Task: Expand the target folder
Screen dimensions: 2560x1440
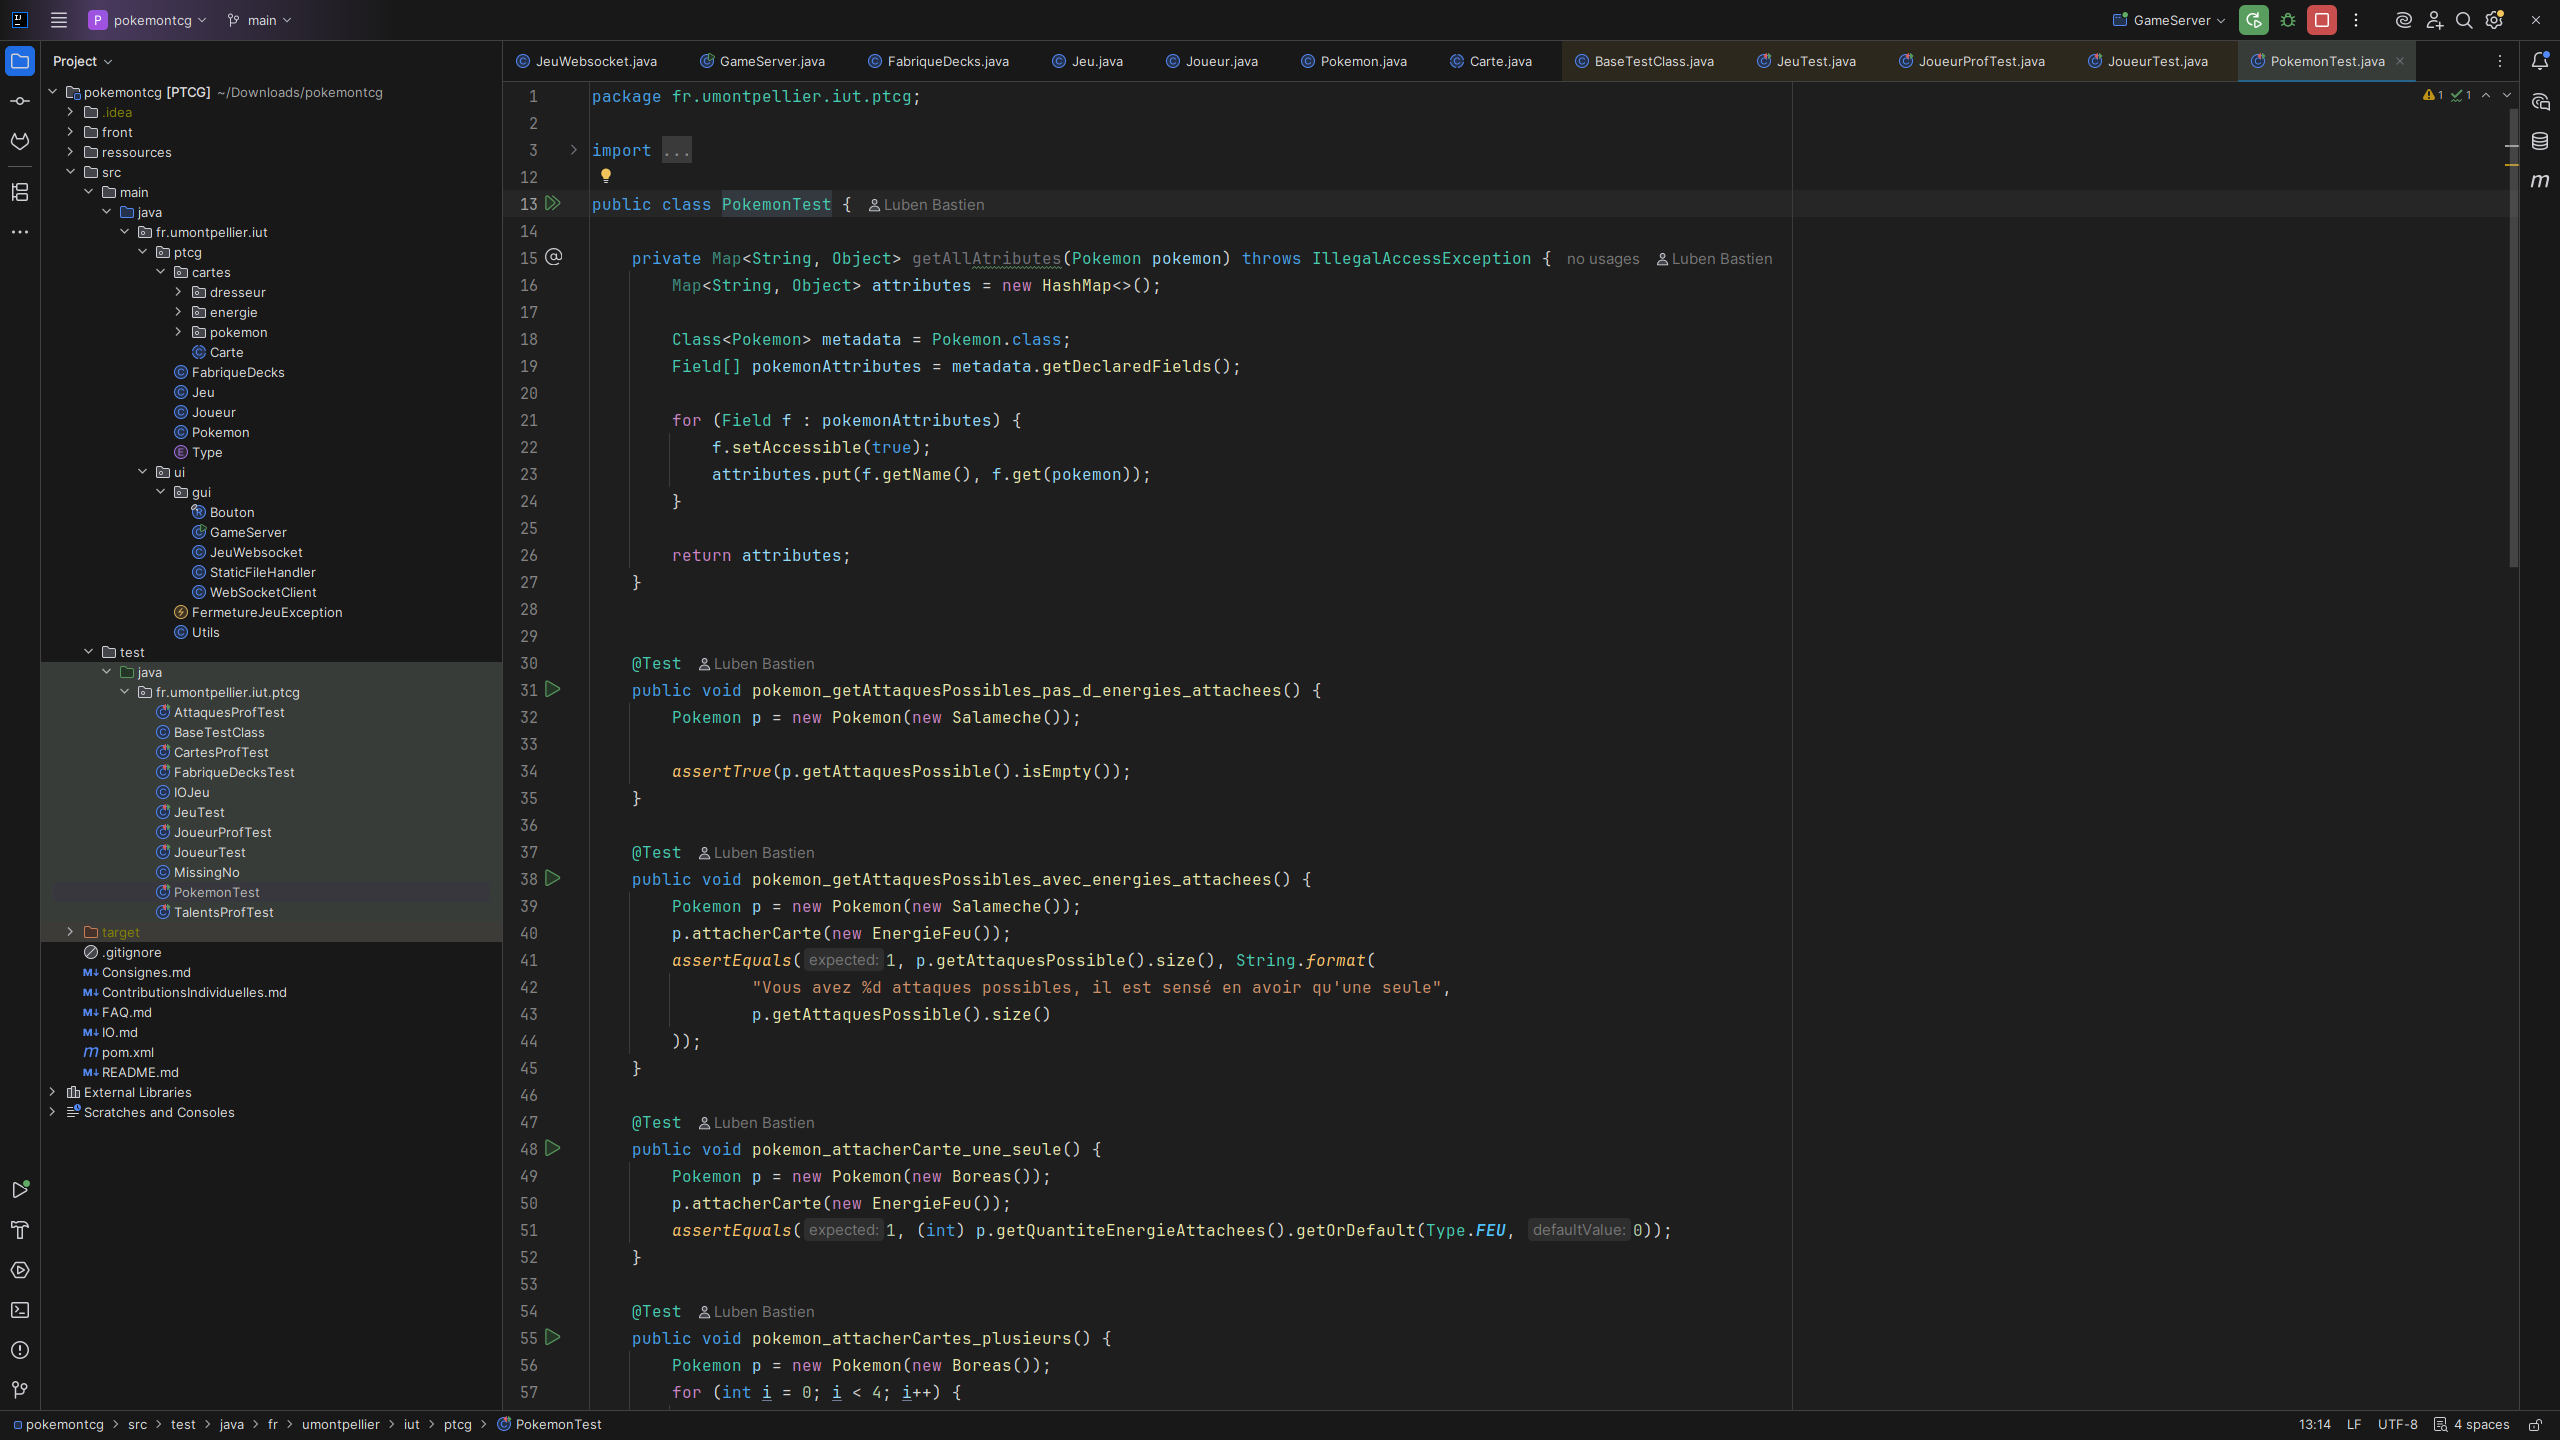Action: pyautogui.click(x=70, y=932)
